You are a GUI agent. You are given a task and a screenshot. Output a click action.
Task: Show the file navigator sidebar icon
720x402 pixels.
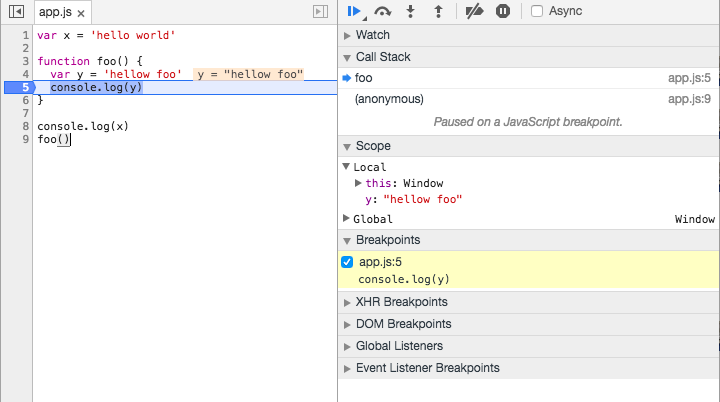coord(16,12)
